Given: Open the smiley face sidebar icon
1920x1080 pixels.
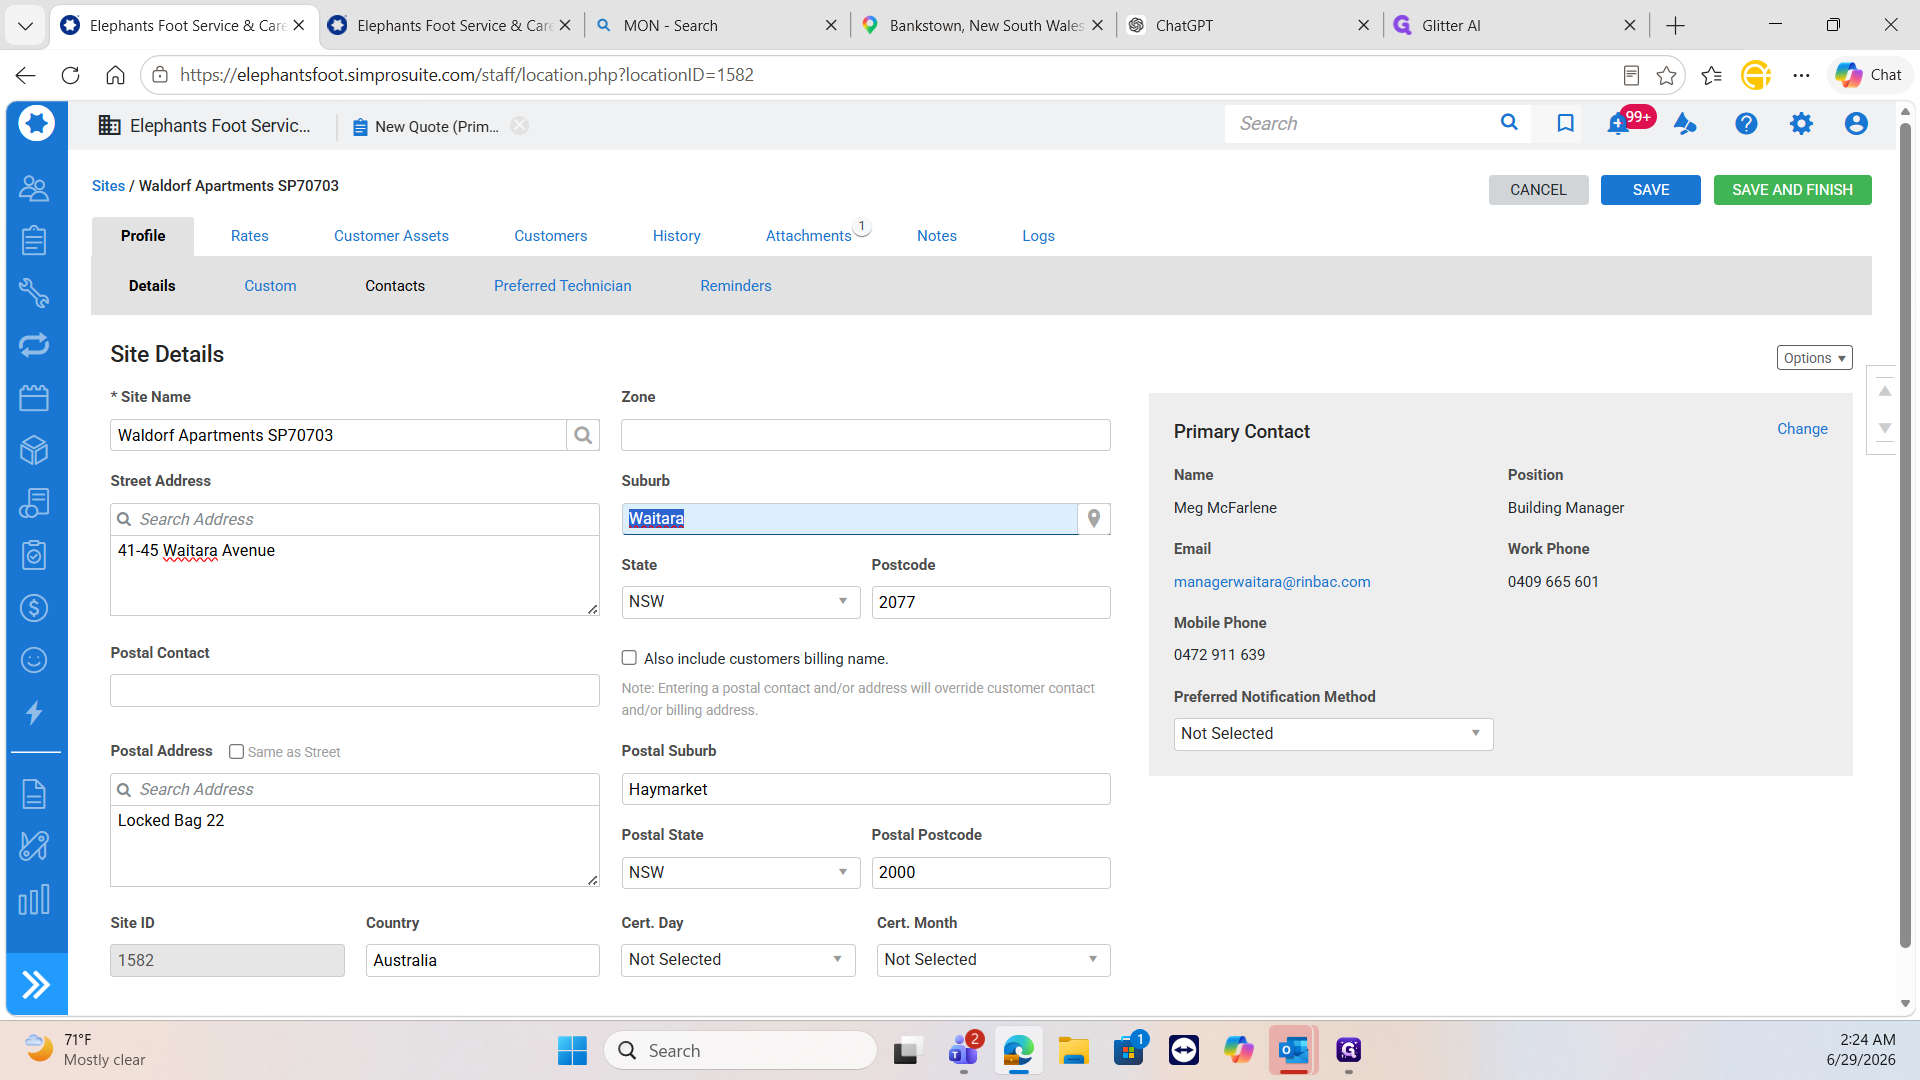Looking at the screenshot, I should coord(34,660).
